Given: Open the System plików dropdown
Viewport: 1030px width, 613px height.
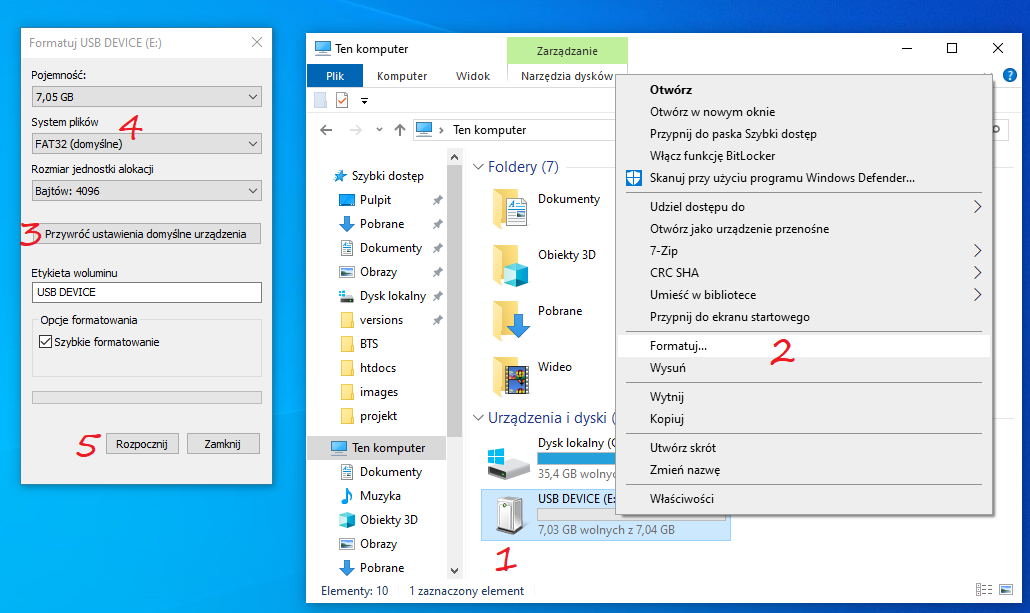Looking at the screenshot, I should [146, 144].
